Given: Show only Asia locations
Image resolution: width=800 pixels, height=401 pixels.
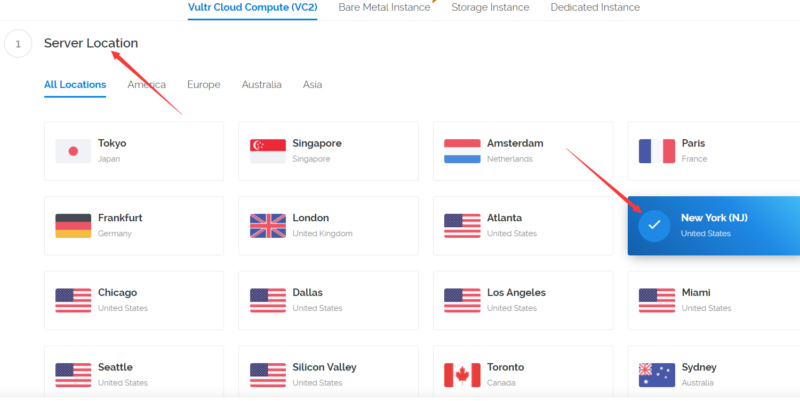Looking at the screenshot, I should pyautogui.click(x=313, y=85).
